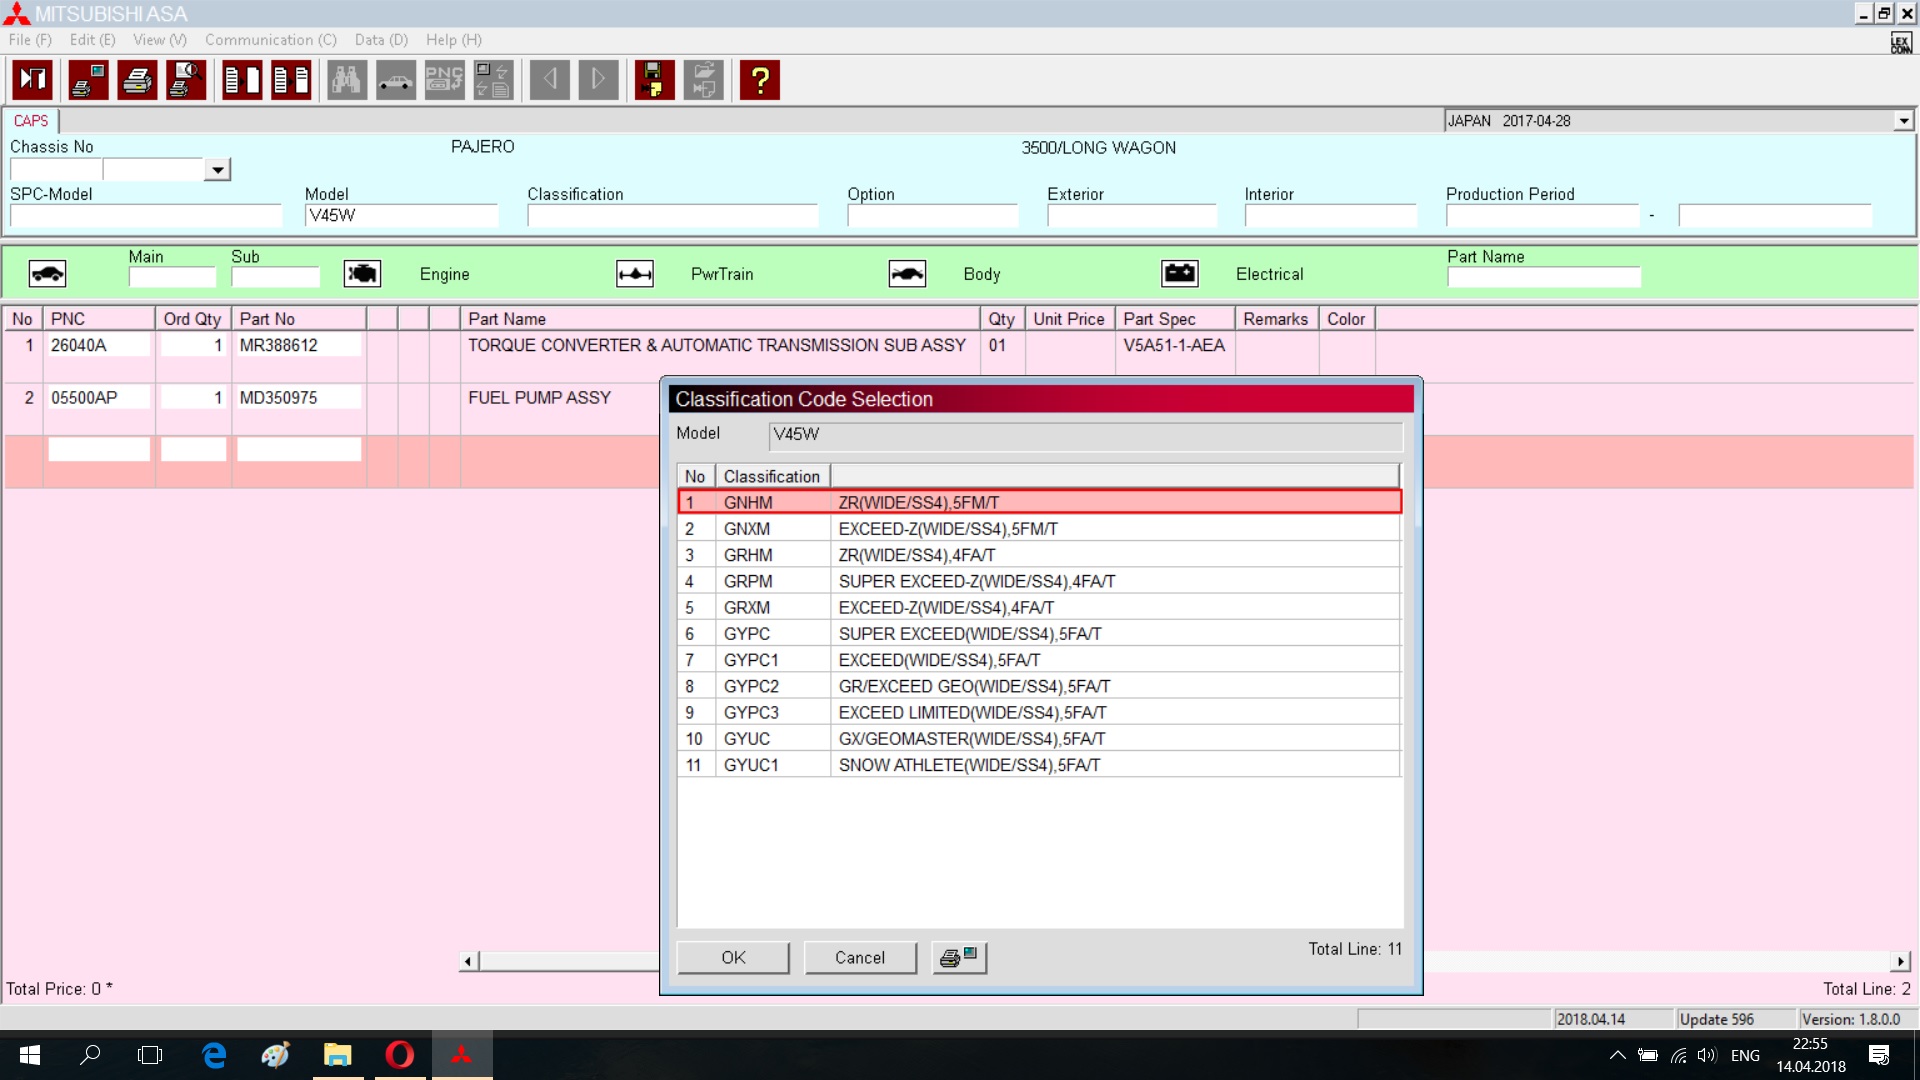Select the PwrTrain category icon
1920x1080 pixels.
pos(635,274)
